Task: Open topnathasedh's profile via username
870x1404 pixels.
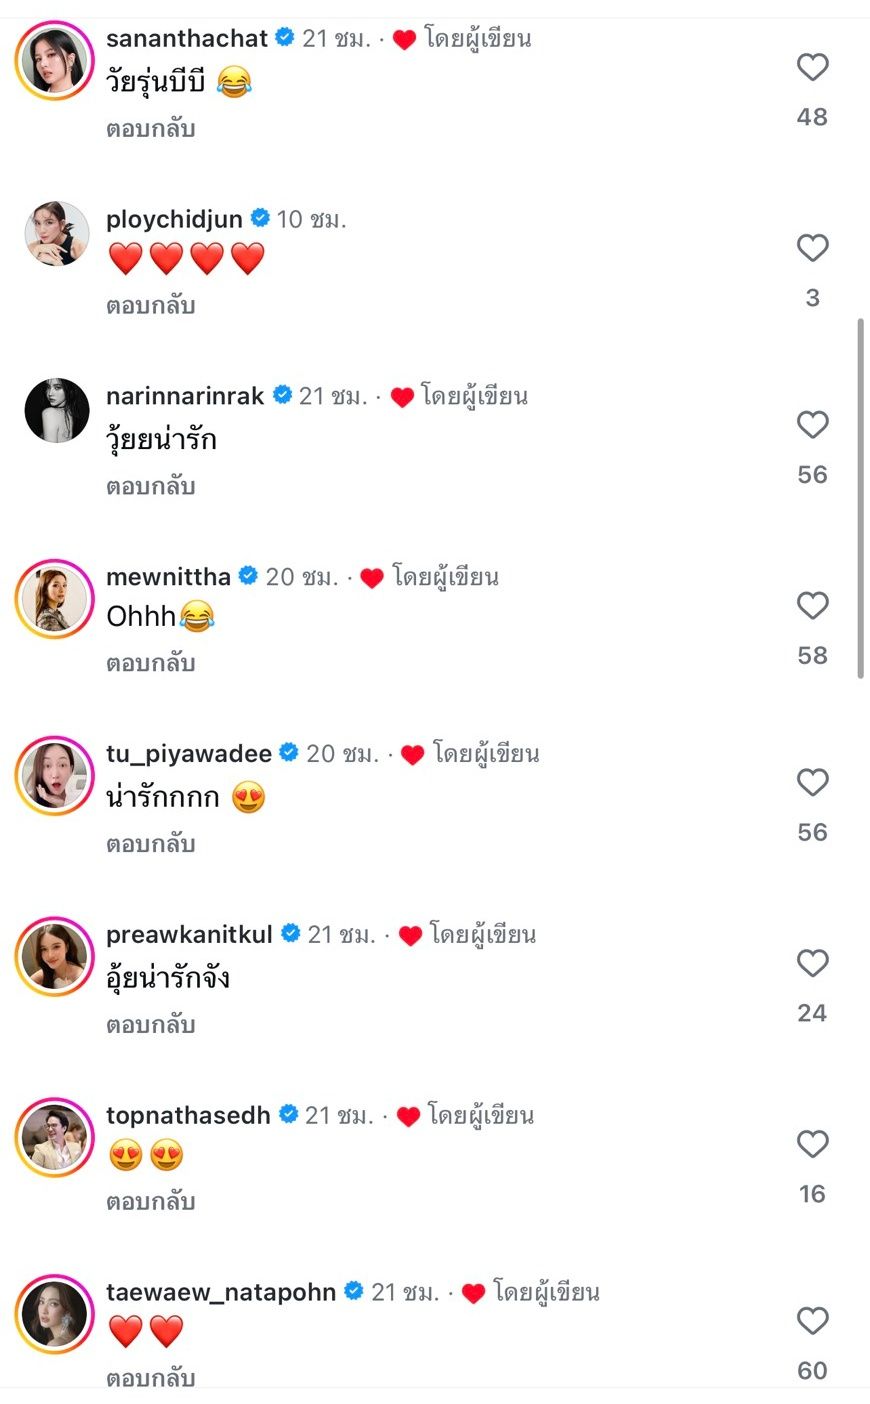Action: (x=188, y=1115)
